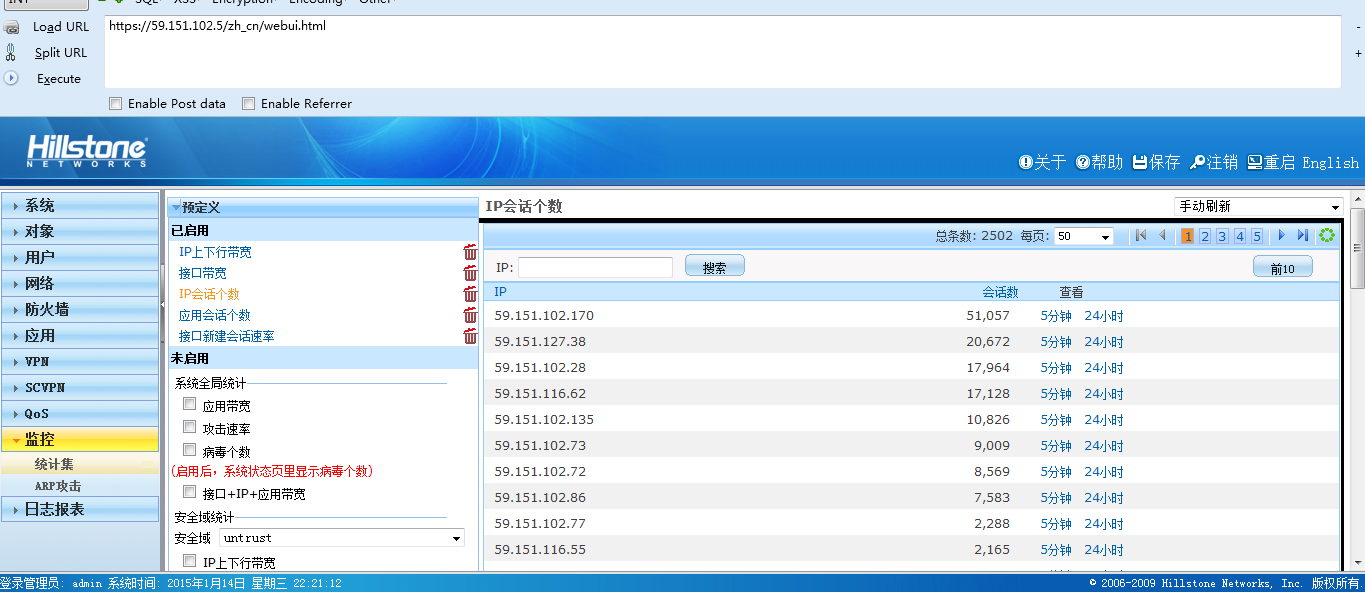1365x592 pixels.
Task: Click the Split URL icon
Action: pyautogui.click(x=12, y=53)
